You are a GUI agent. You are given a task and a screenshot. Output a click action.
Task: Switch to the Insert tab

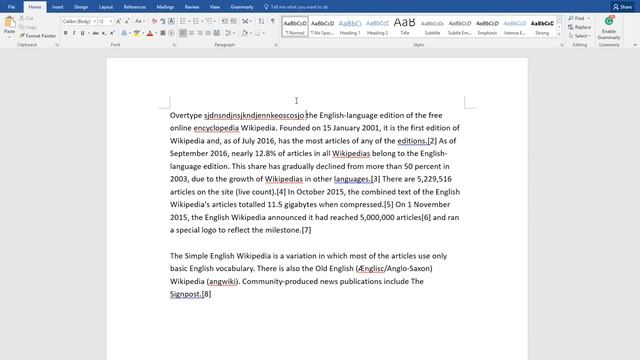click(58, 7)
